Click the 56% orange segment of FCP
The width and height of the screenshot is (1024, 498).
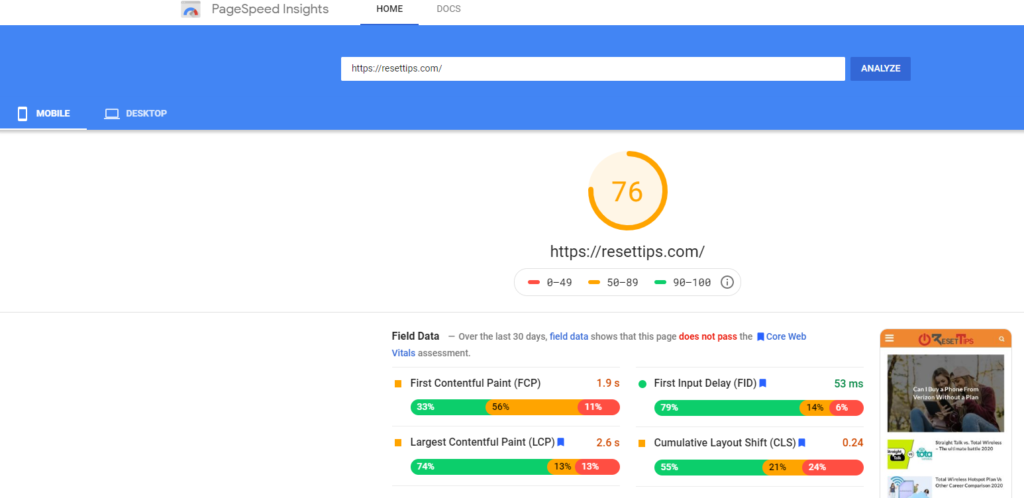(x=532, y=407)
